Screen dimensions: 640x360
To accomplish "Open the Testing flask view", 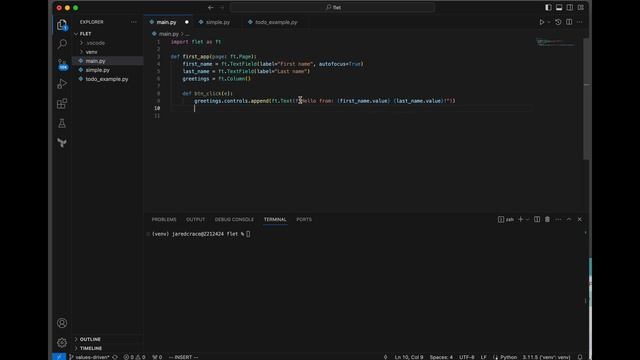I will coord(62,123).
